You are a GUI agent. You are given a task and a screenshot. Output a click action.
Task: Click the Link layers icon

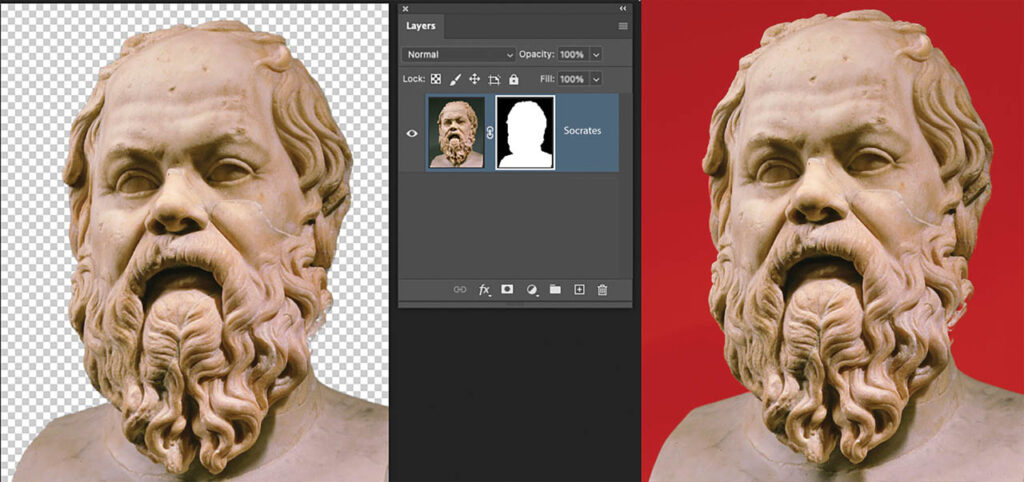tap(460, 289)
